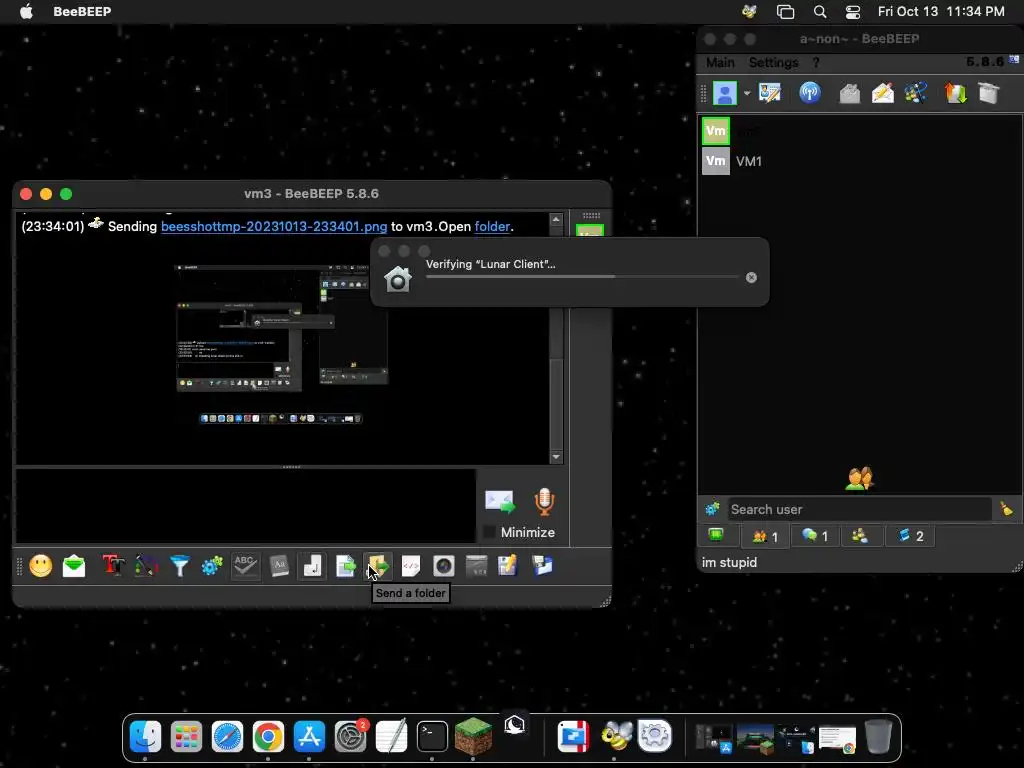Click the im stupid status text
This screenshot has height=768, width=1024.
pos(729,562)
